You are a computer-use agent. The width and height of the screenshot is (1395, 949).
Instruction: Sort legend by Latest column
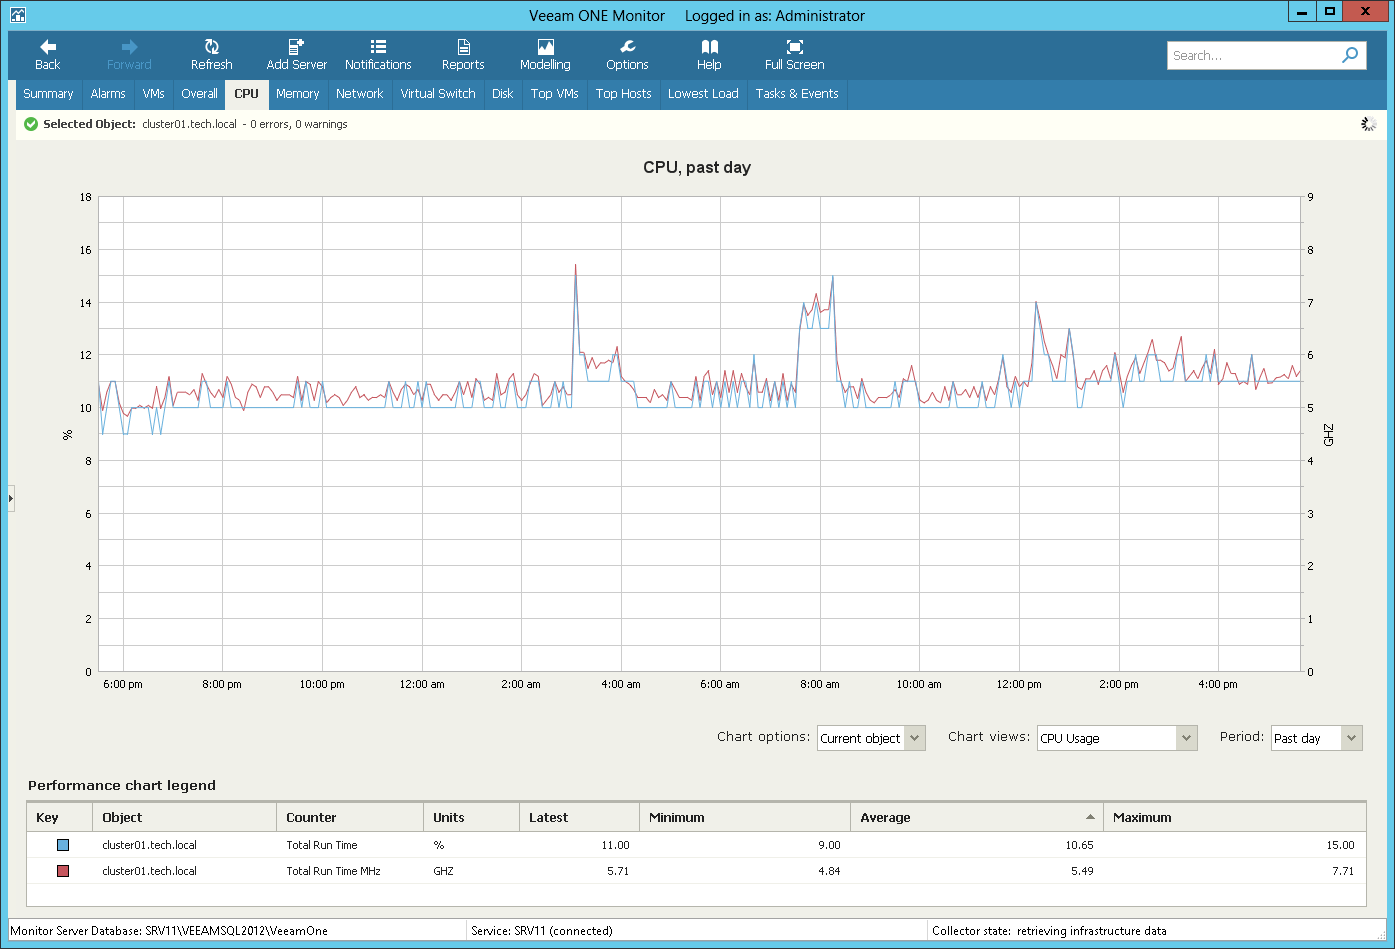(579, 817)
